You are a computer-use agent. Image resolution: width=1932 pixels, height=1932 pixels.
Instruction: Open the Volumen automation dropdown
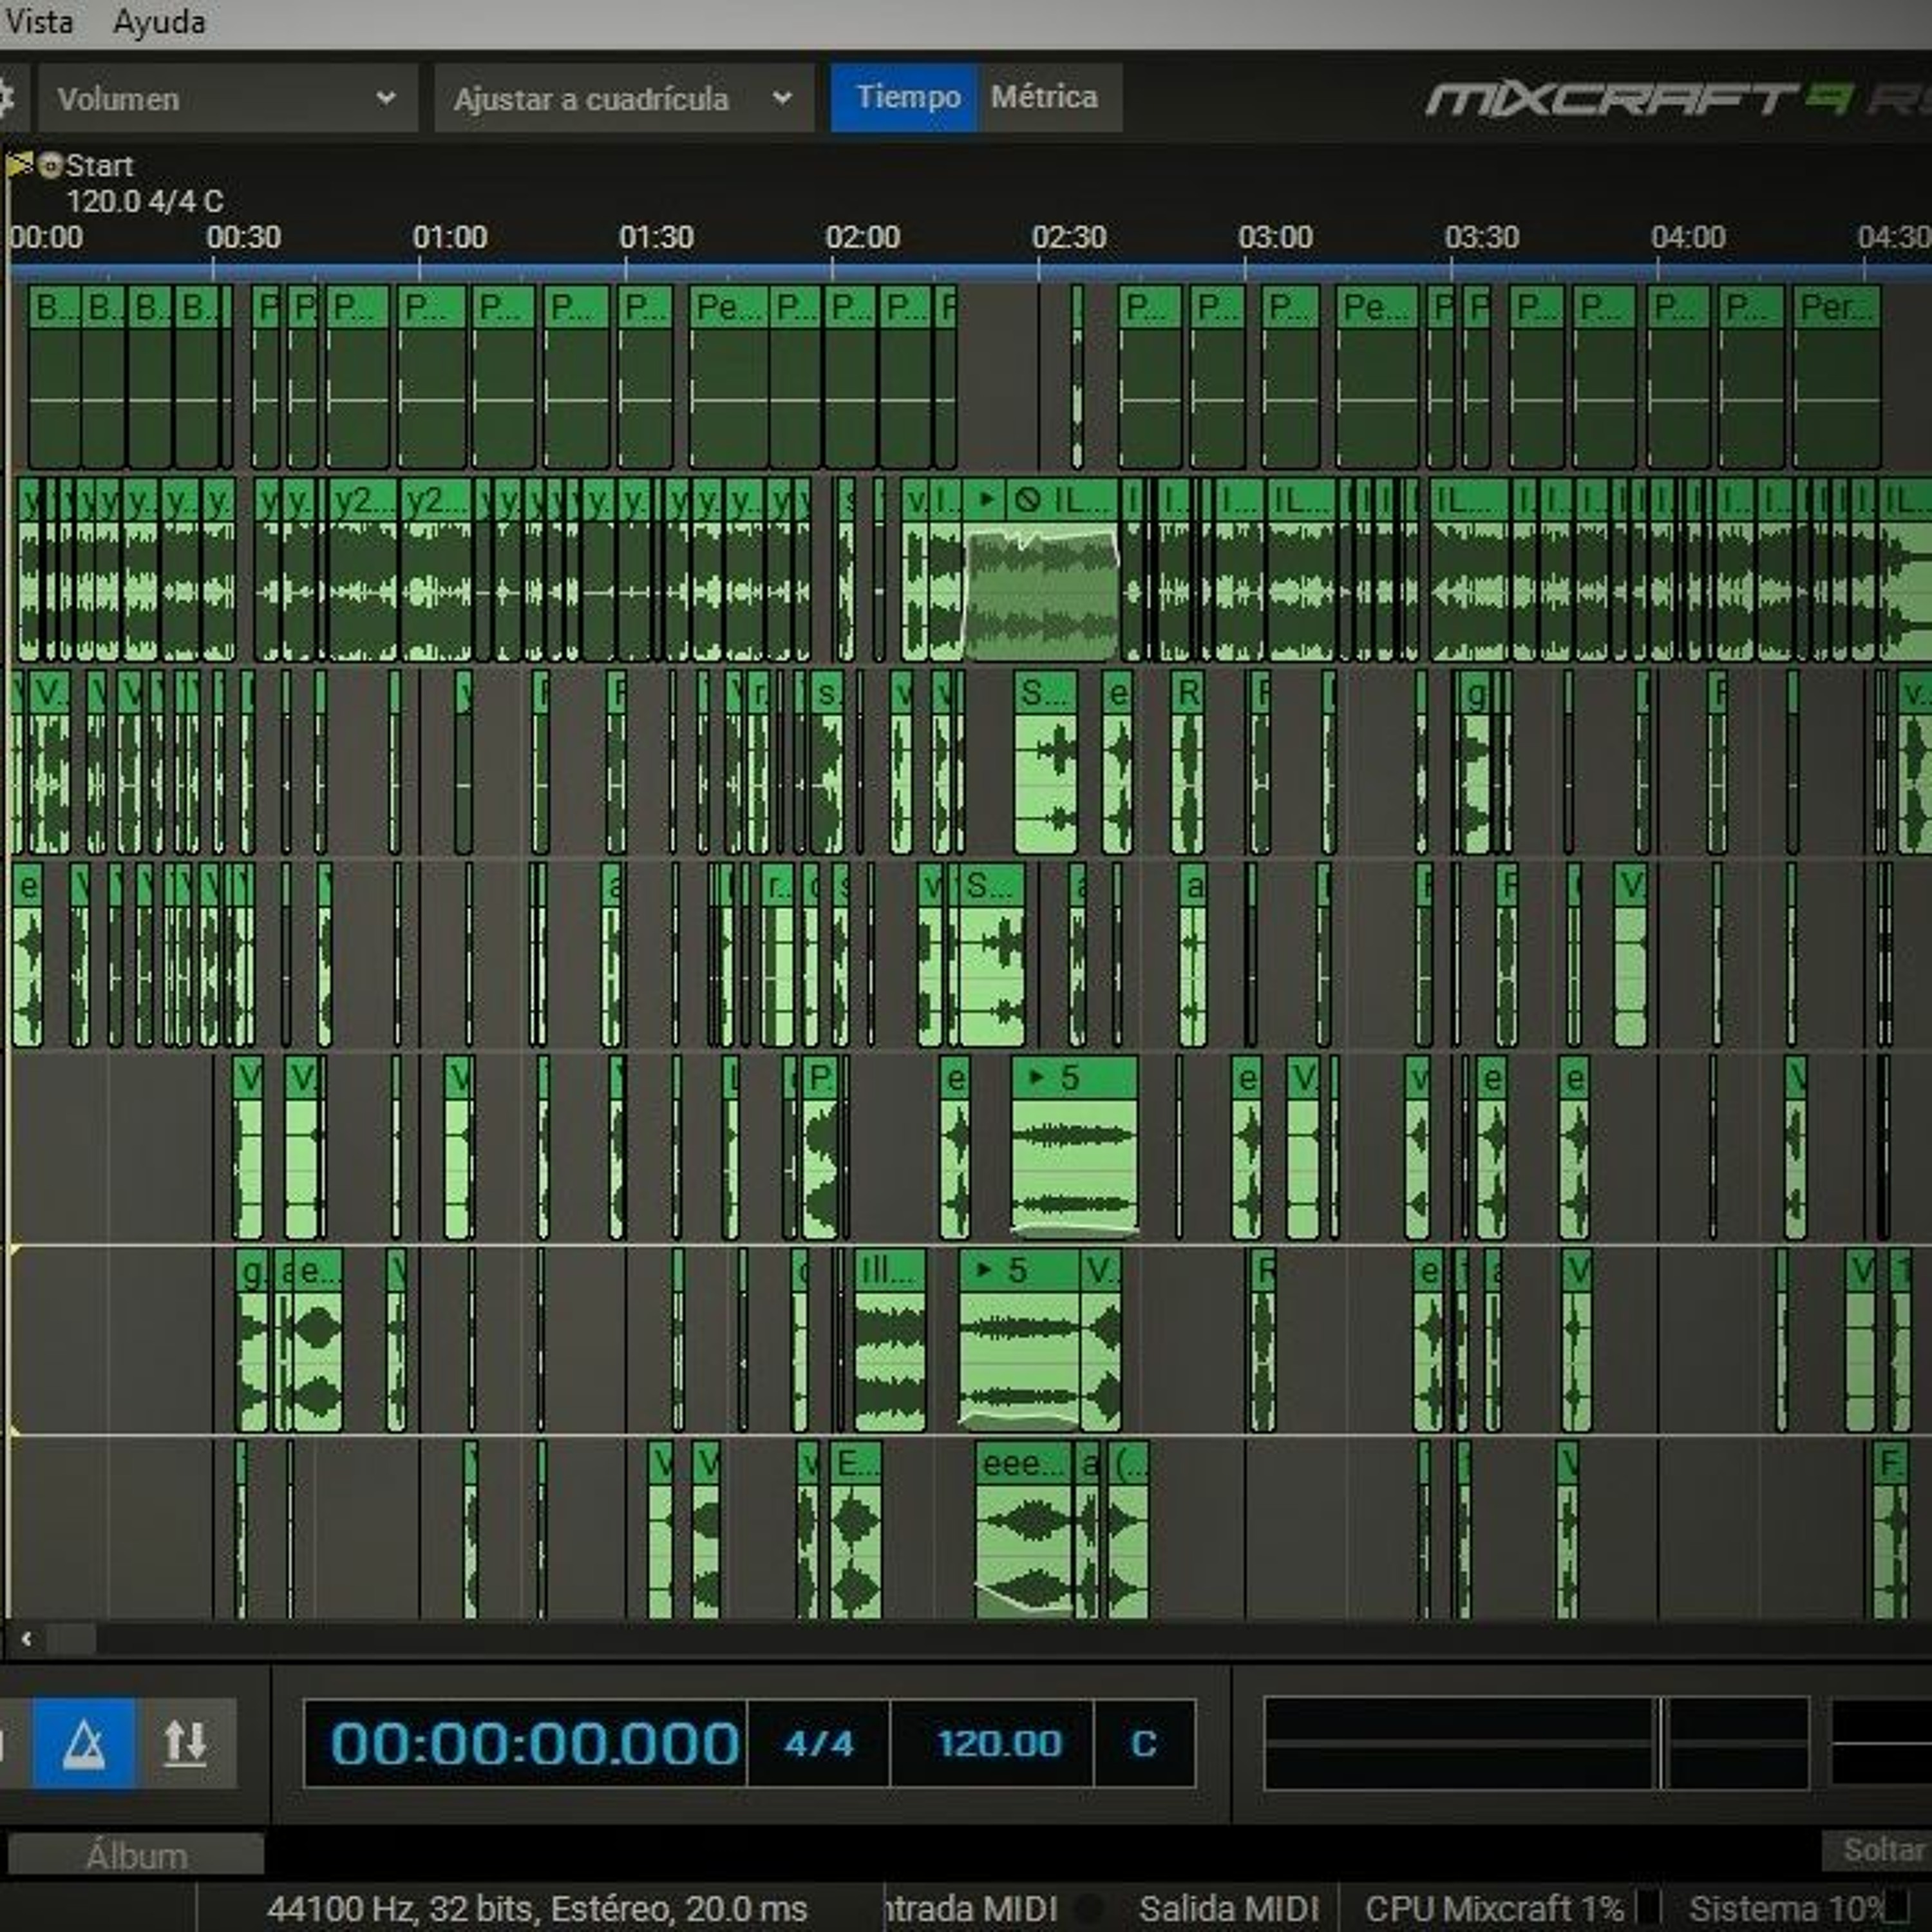pyautogui.click(x=227, y=99)
